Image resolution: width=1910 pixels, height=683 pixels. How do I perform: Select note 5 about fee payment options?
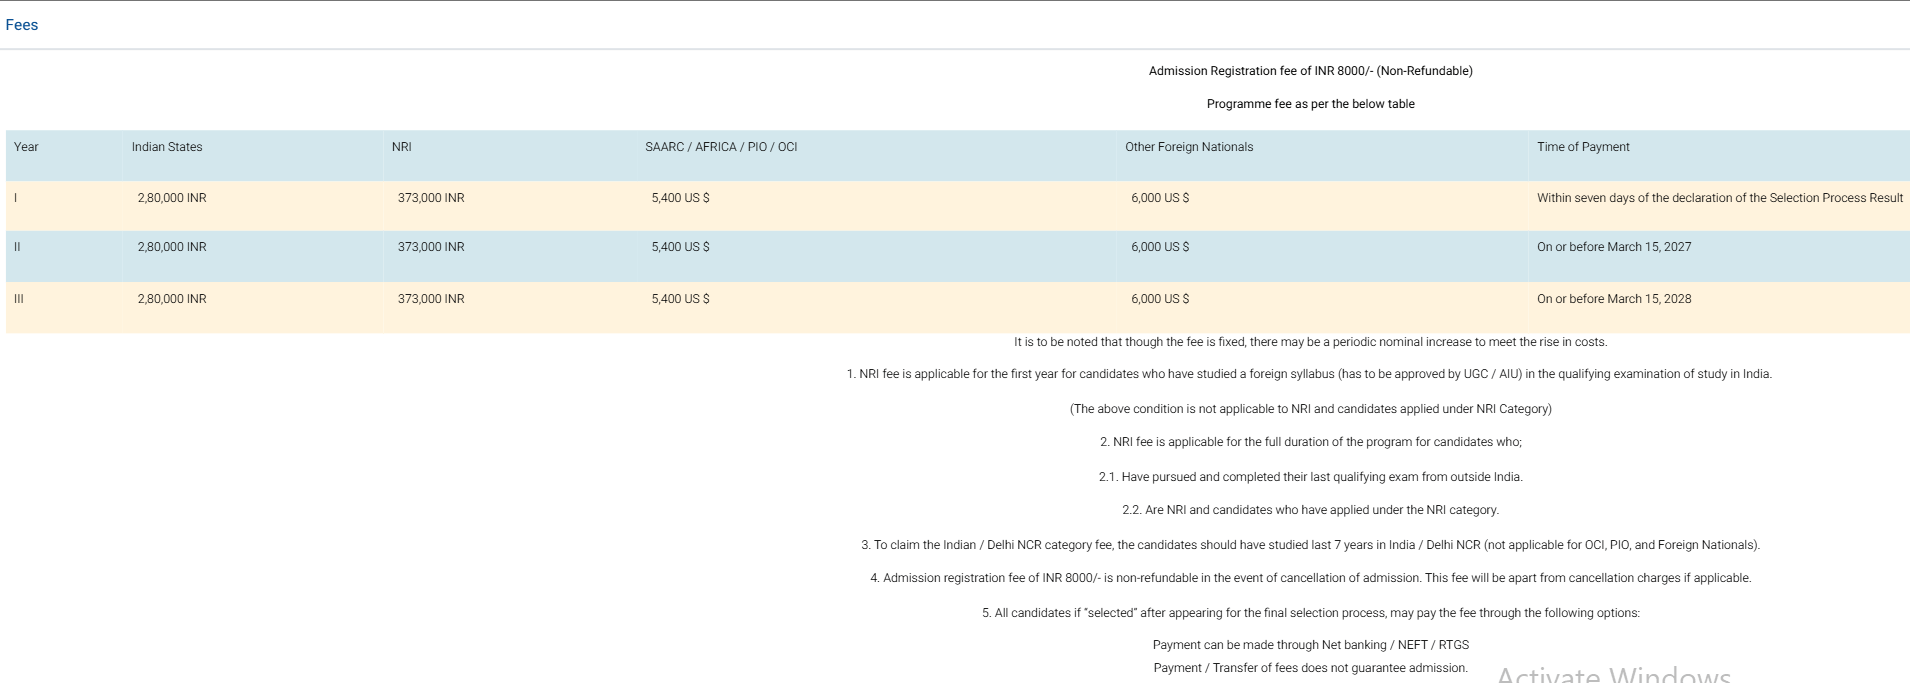pos(1311,613)
